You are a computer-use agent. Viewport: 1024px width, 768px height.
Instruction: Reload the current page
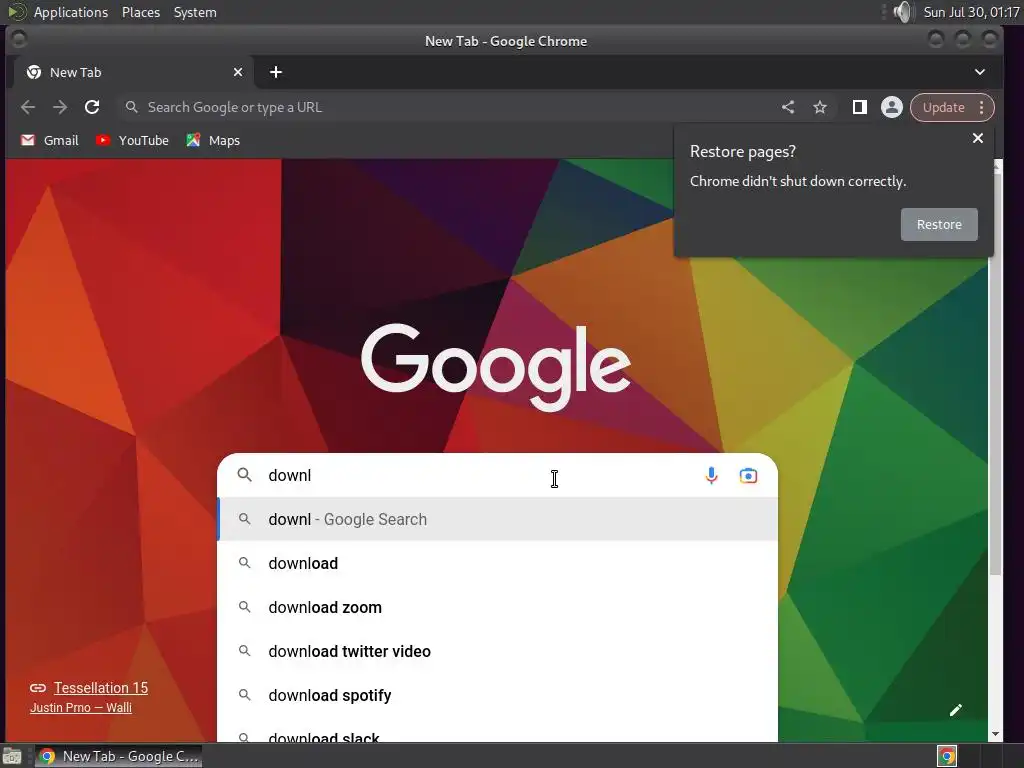click(x=92, y=107)
